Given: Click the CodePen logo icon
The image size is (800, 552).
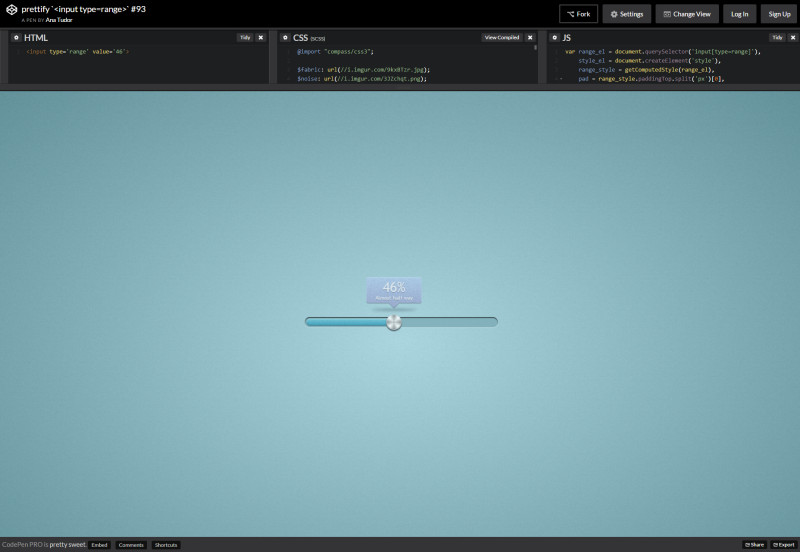Looking at the screenshot, I should pyautogui.click(x=11, y=13).
